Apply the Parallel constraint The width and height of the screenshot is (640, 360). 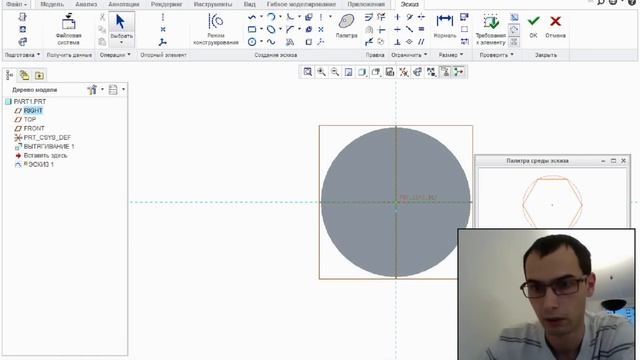click(421, 42)
